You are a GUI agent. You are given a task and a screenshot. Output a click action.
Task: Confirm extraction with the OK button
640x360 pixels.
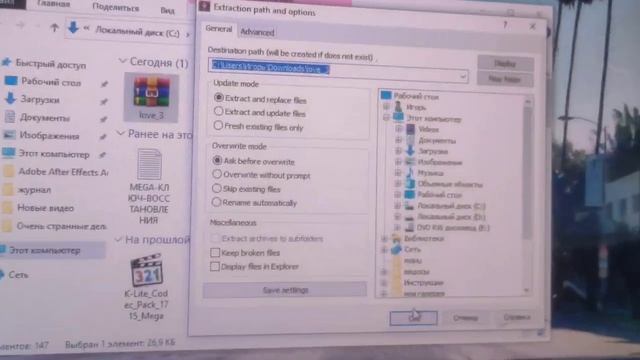[x=413, y=318]
